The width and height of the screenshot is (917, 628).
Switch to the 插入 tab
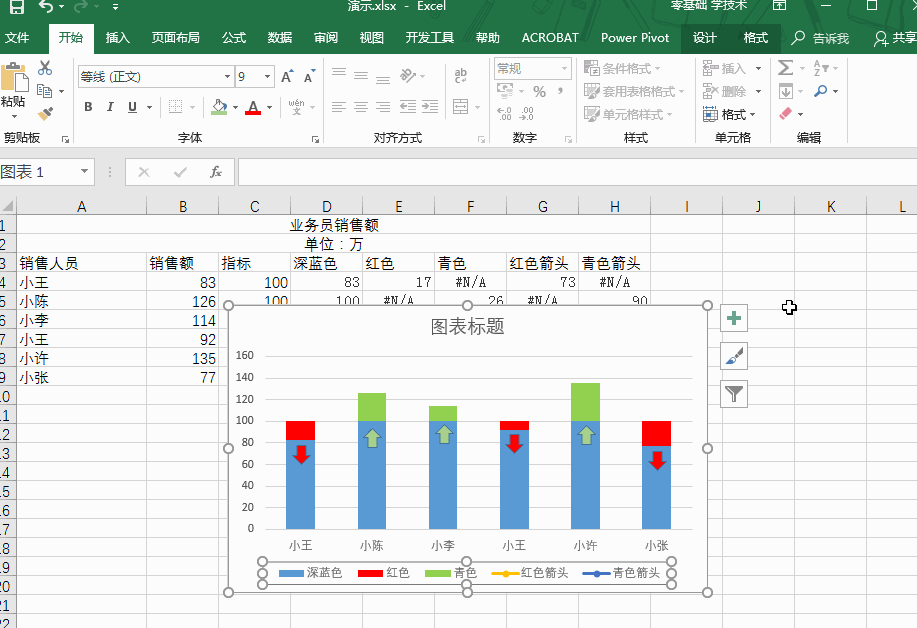coord(118,38)
